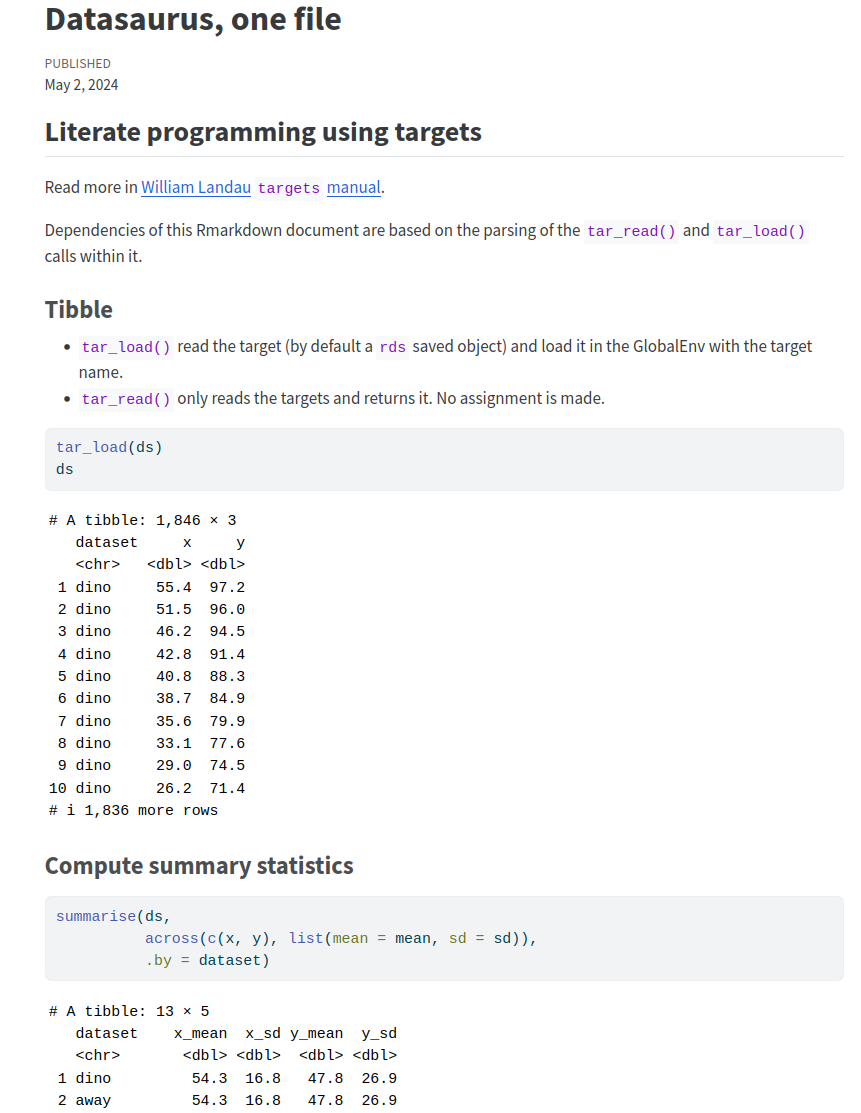
Task: Click the '# A tibble: 13 × 5' output line
Action: 129,1011
